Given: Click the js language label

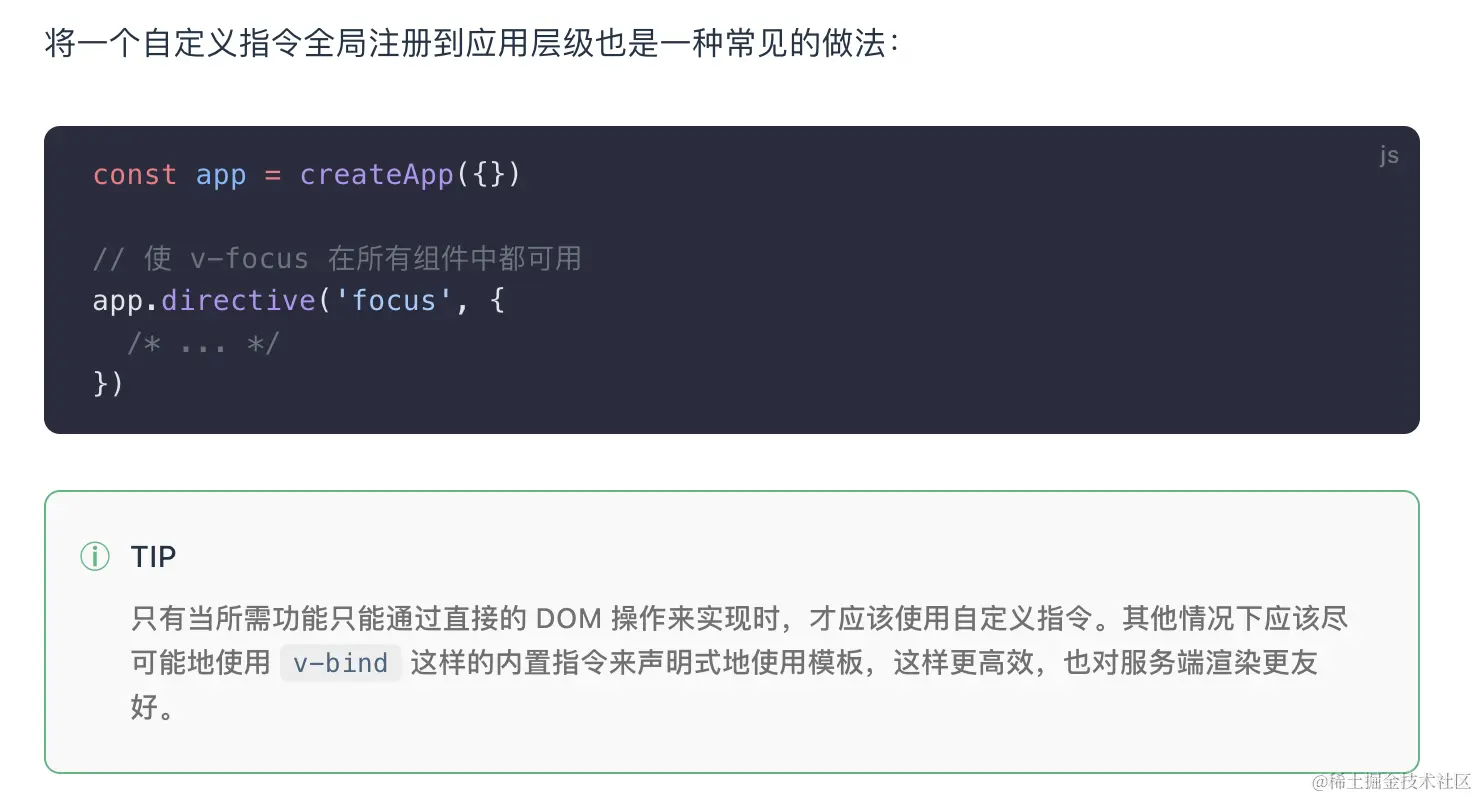Looking at the screenshot, I should click(1389, 155).
